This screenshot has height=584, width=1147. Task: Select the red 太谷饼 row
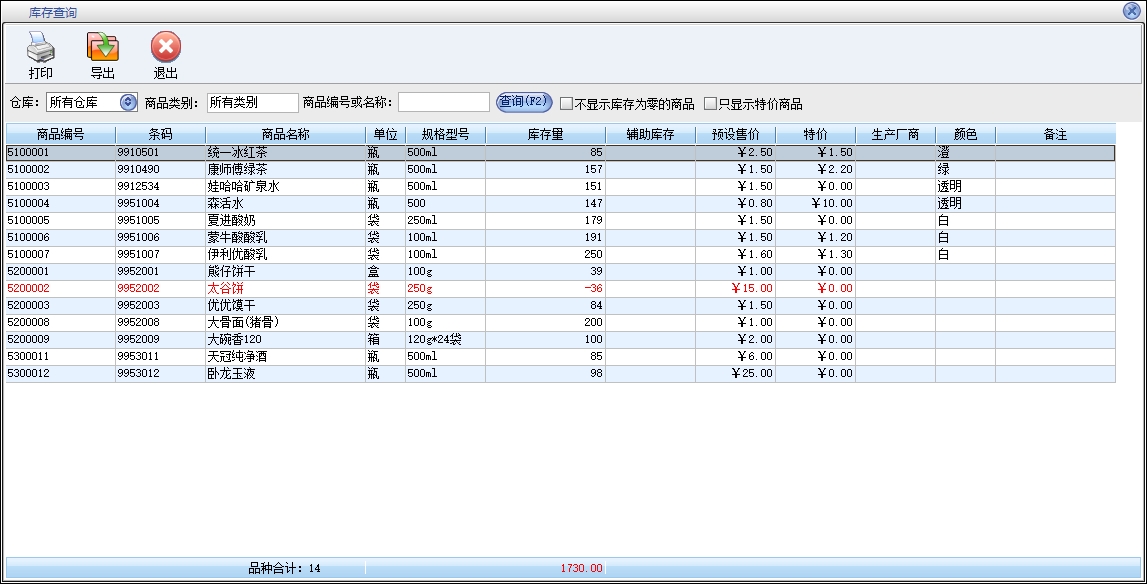coord(285,288)
